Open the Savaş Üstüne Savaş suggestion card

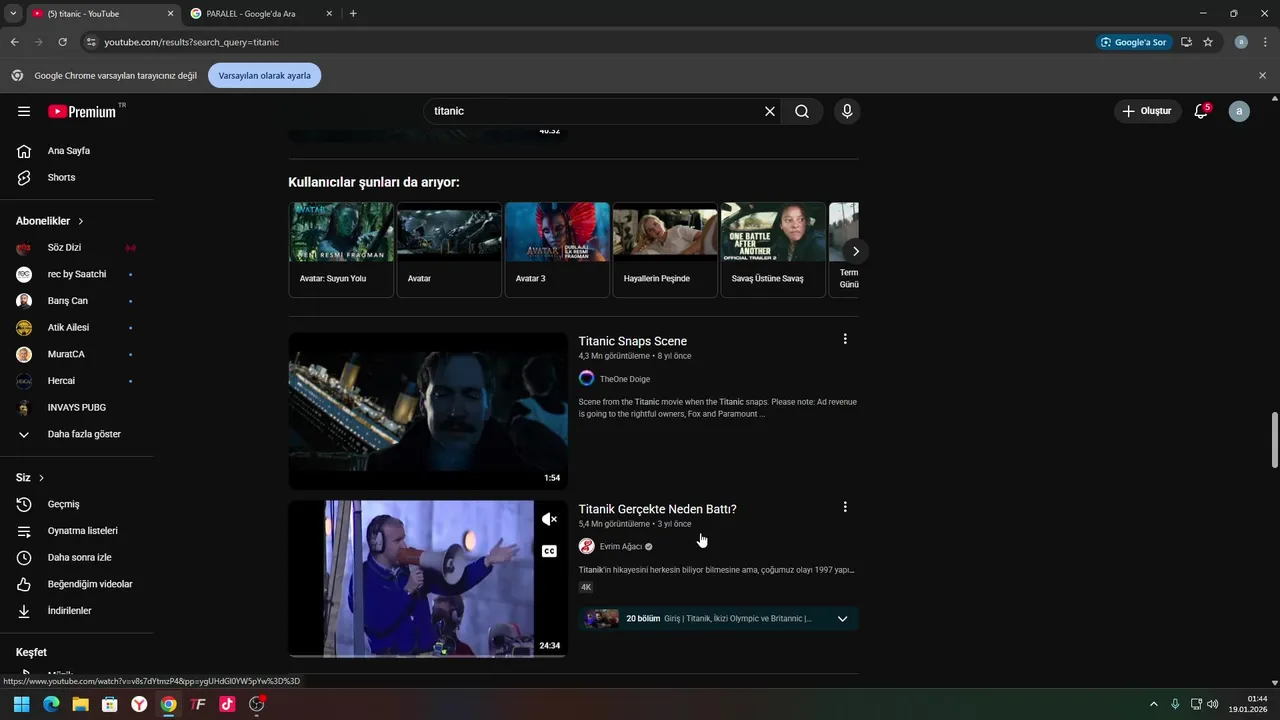point(773,250)
